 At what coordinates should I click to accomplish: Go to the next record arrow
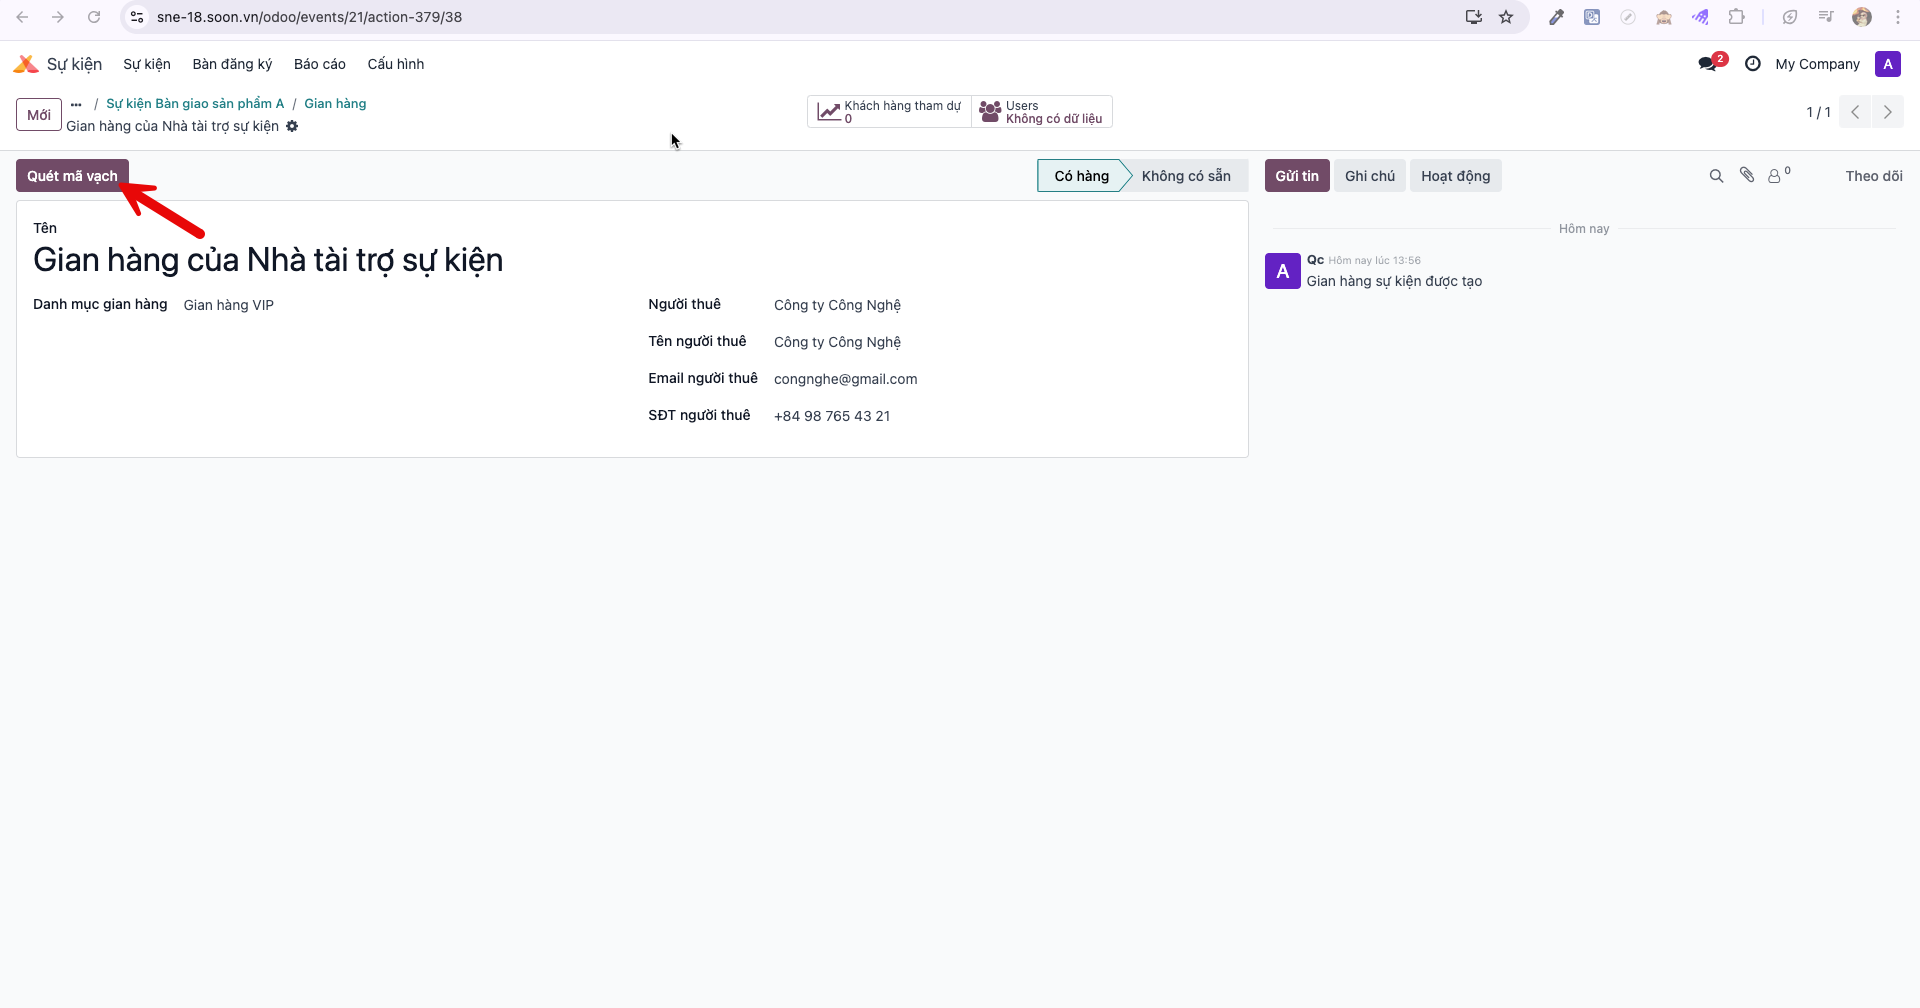coord(1887,112)
